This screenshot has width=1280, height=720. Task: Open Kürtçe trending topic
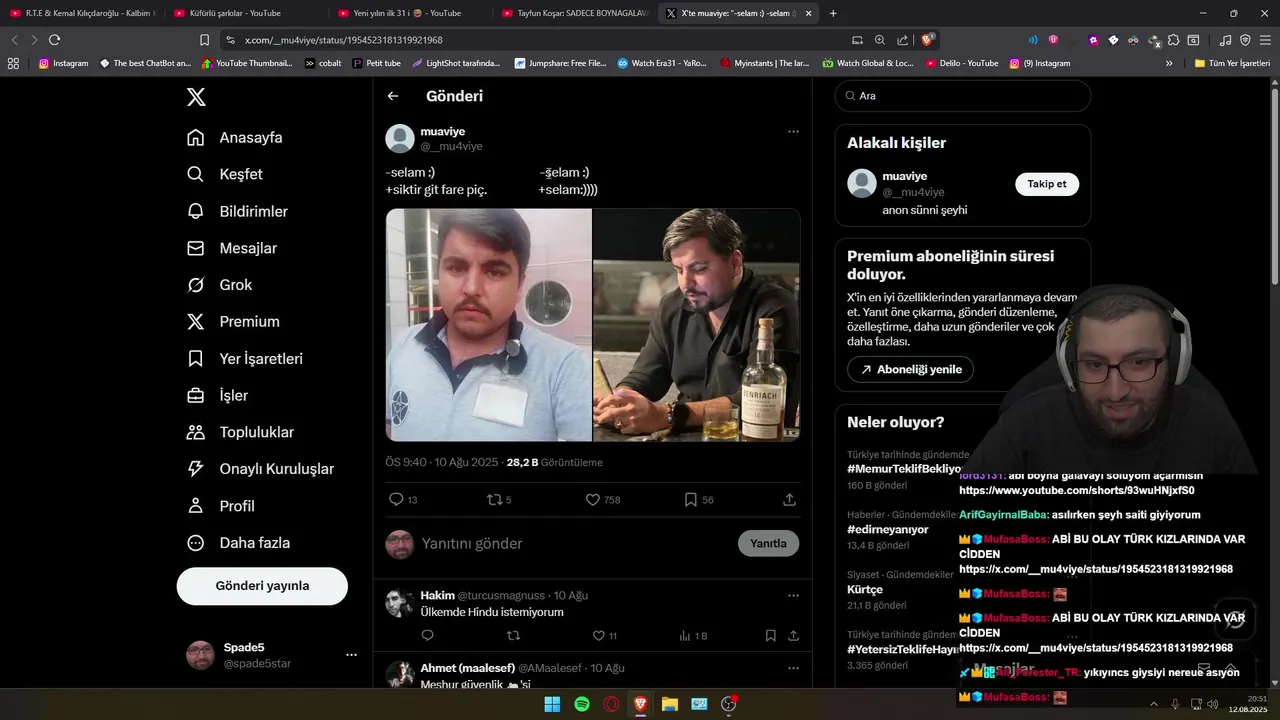point(865,590)
